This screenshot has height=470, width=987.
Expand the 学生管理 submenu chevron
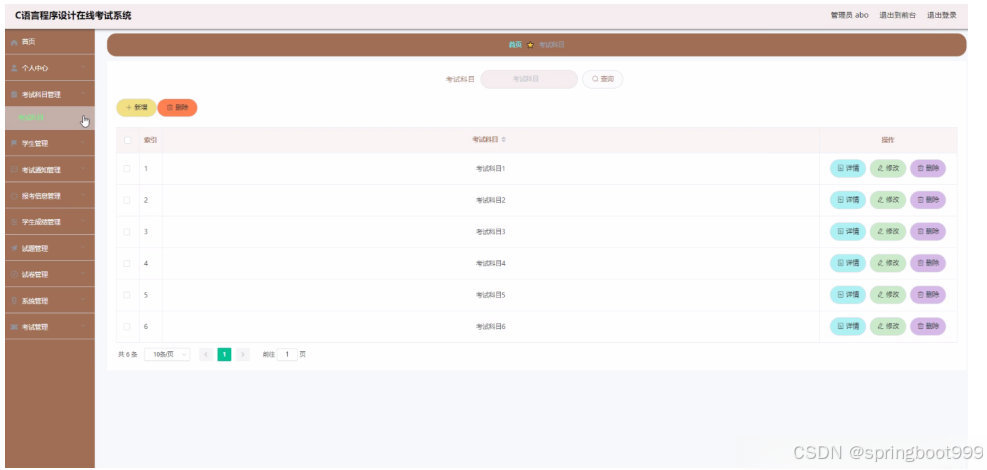(x=83, y=143)
